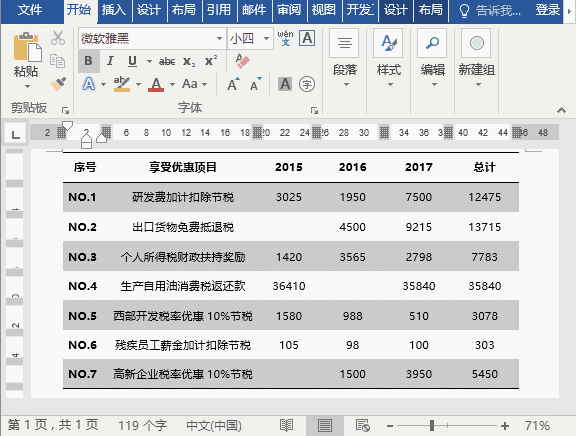This screenshot has width=576, height=436.
Task: Switch to the 审阅 review tab
Action: pos(289,10)
